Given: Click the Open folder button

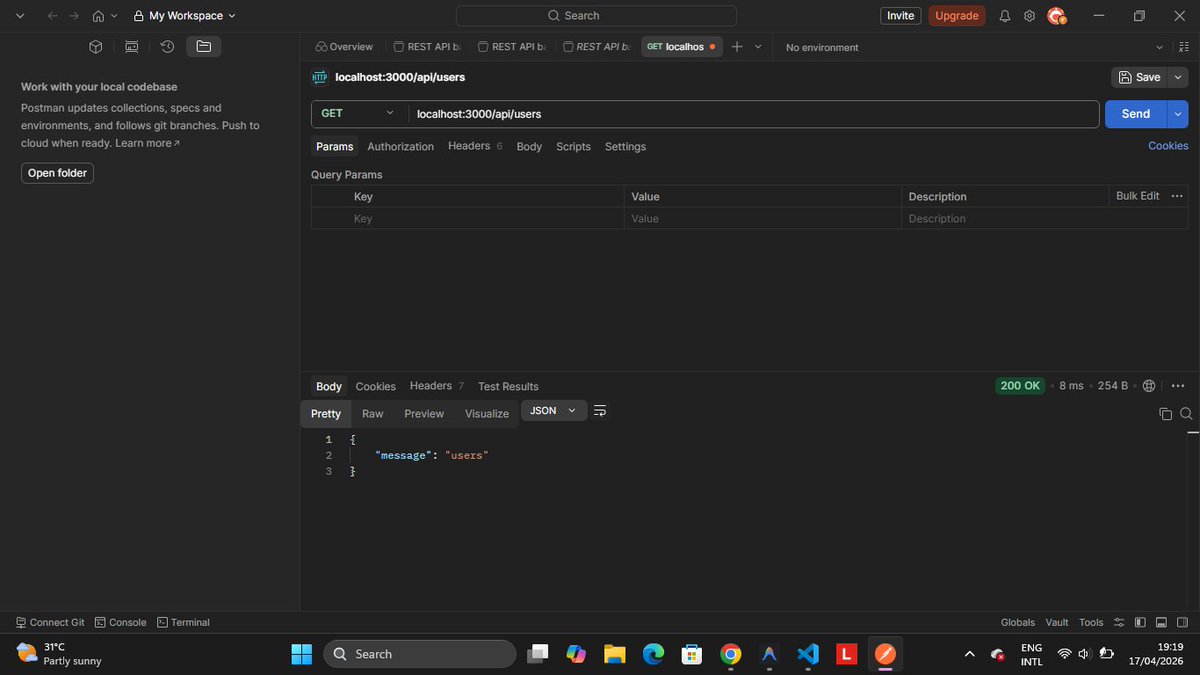Looking at the screenshot, I should pos(57,173).
